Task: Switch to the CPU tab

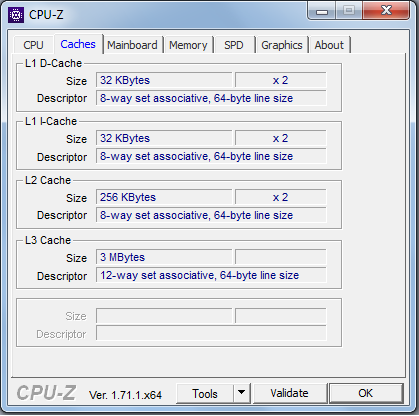Action: (33, 45)
